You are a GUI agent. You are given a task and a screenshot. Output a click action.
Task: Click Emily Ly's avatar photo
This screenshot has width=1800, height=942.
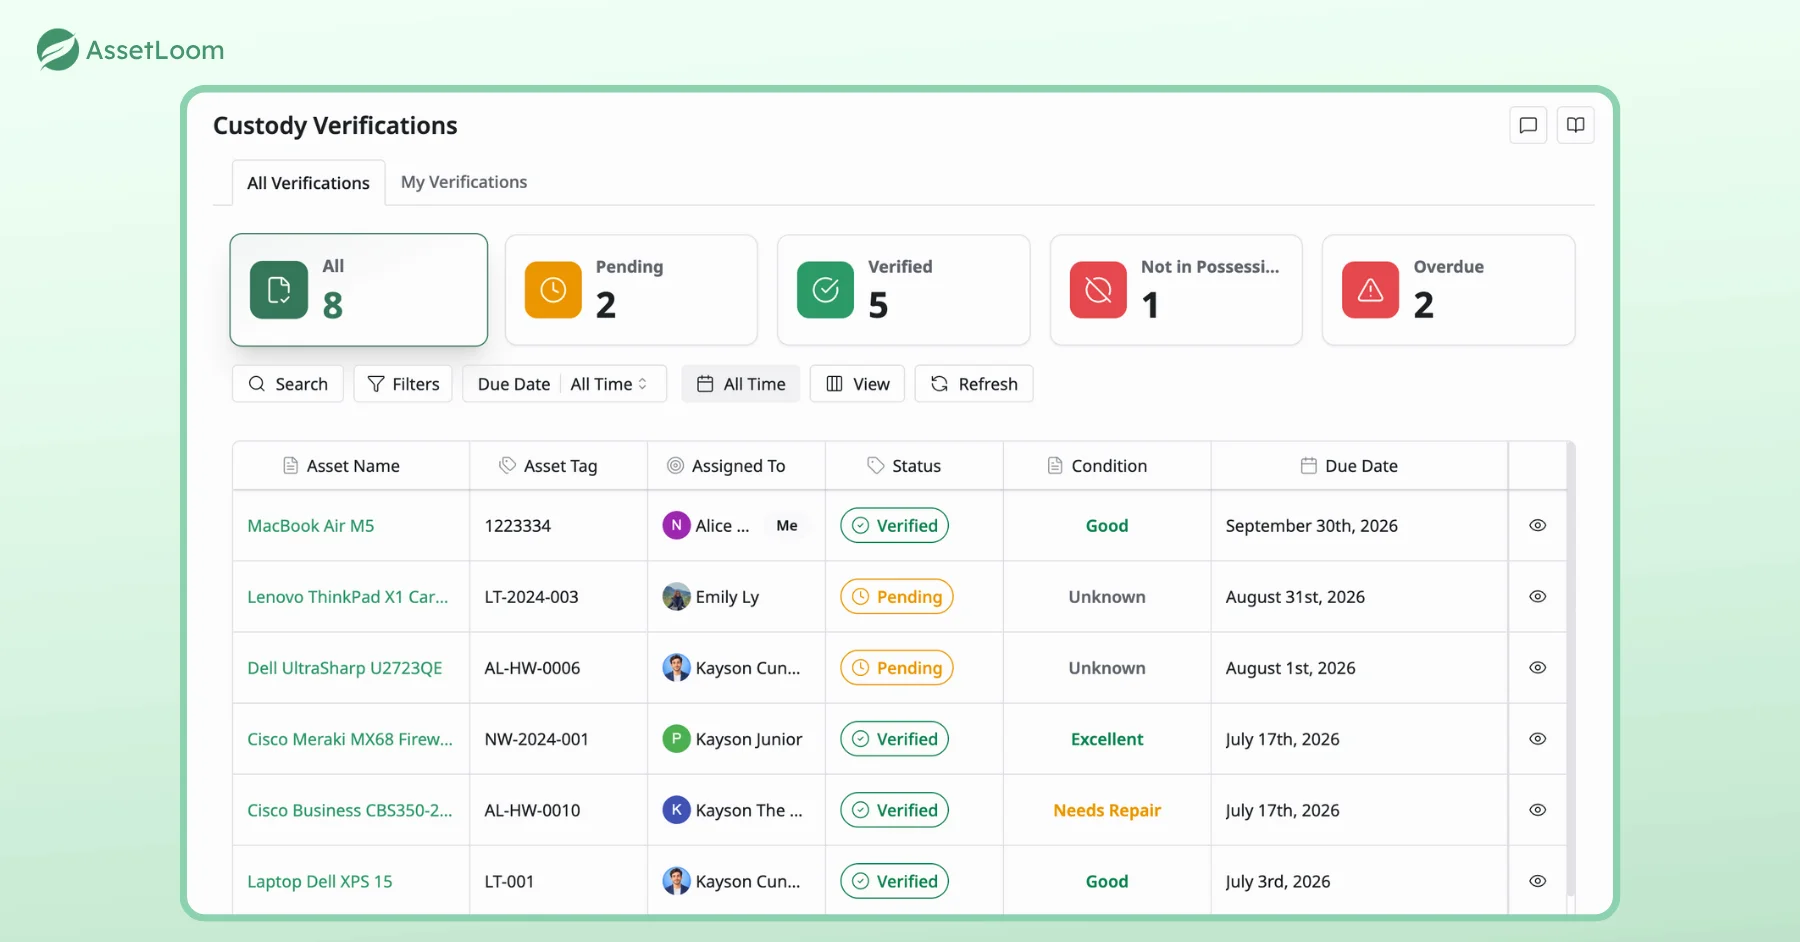pyautogui.click(x=676, y=597)
